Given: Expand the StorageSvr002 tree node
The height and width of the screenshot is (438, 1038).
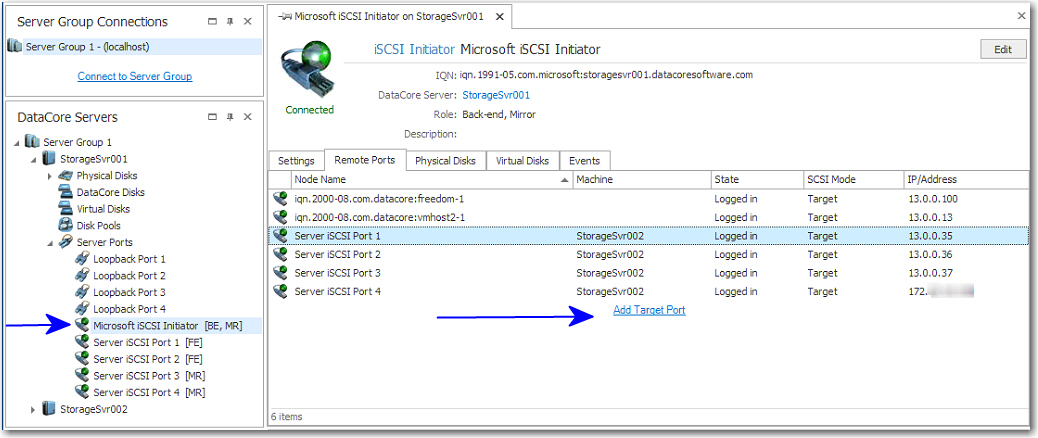Looking at the screenshot, I should [33, 409].
